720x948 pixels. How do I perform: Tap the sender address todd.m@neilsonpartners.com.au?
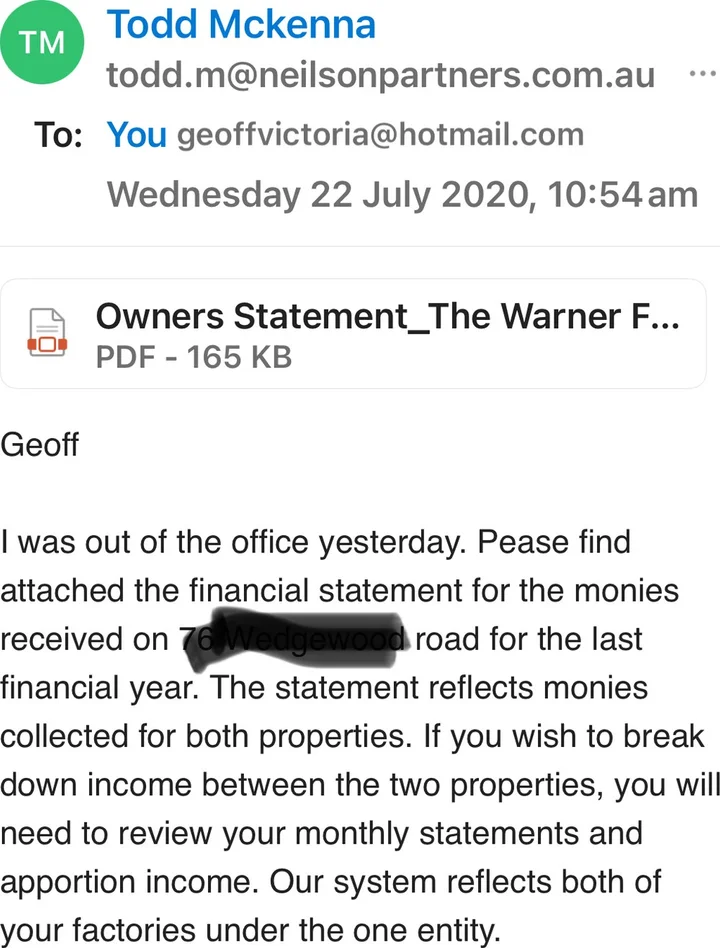pyautogui.click(x=381, y=75)
